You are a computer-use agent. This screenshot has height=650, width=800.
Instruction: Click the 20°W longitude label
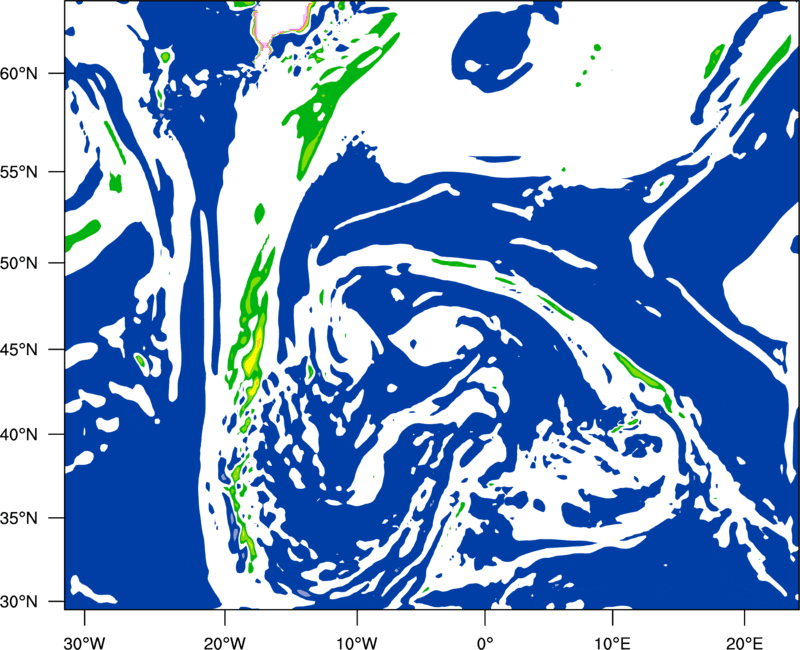point(225,642)
